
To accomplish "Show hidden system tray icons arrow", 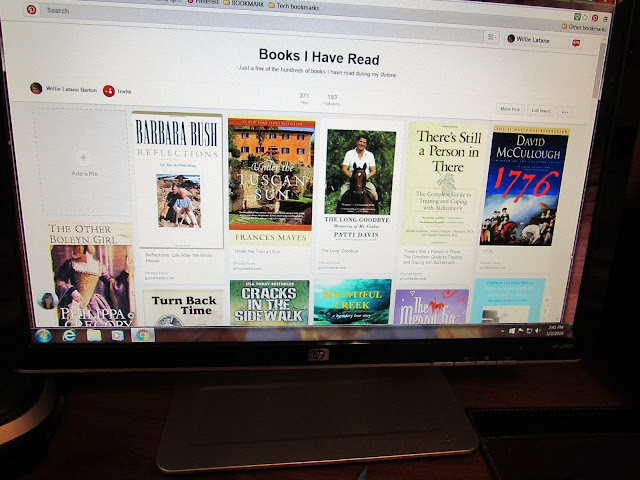I will 502,331.
